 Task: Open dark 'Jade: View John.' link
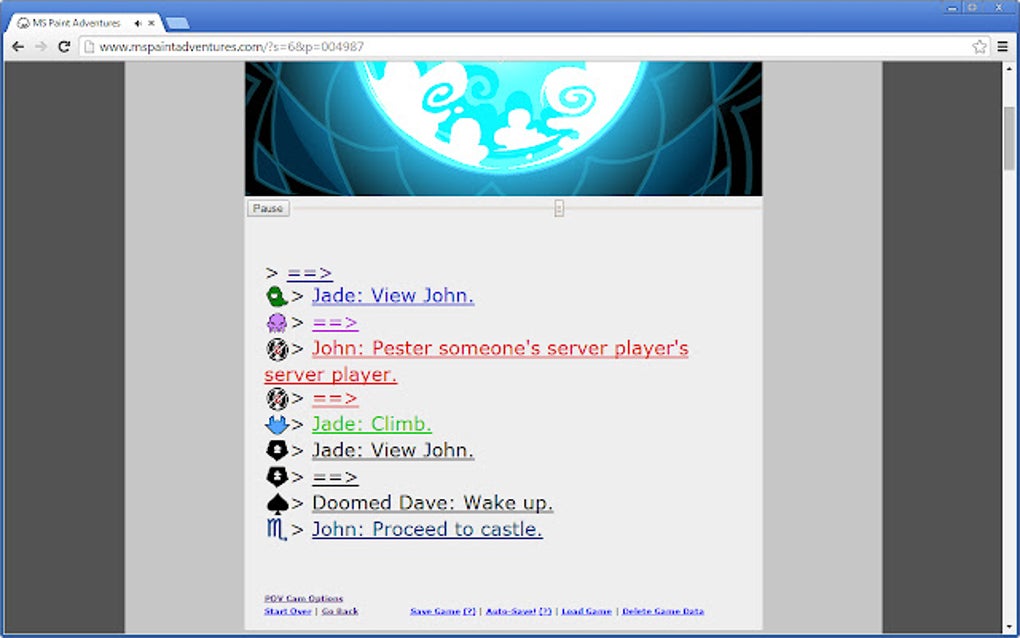point(393,450)
